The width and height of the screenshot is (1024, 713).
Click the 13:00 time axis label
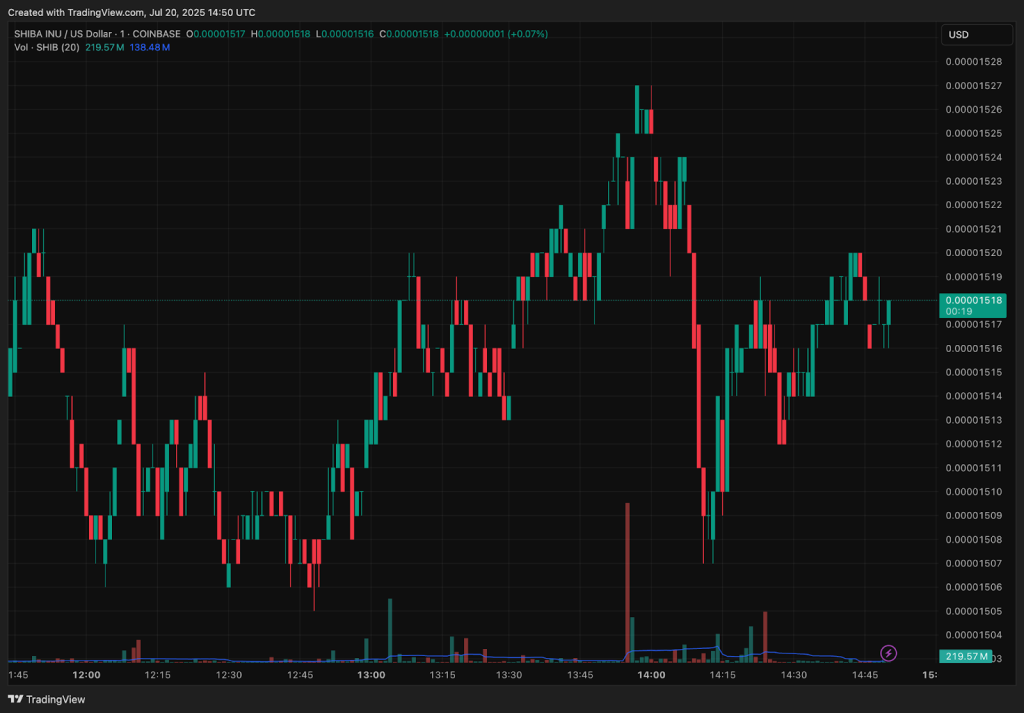tap(372, 675)
